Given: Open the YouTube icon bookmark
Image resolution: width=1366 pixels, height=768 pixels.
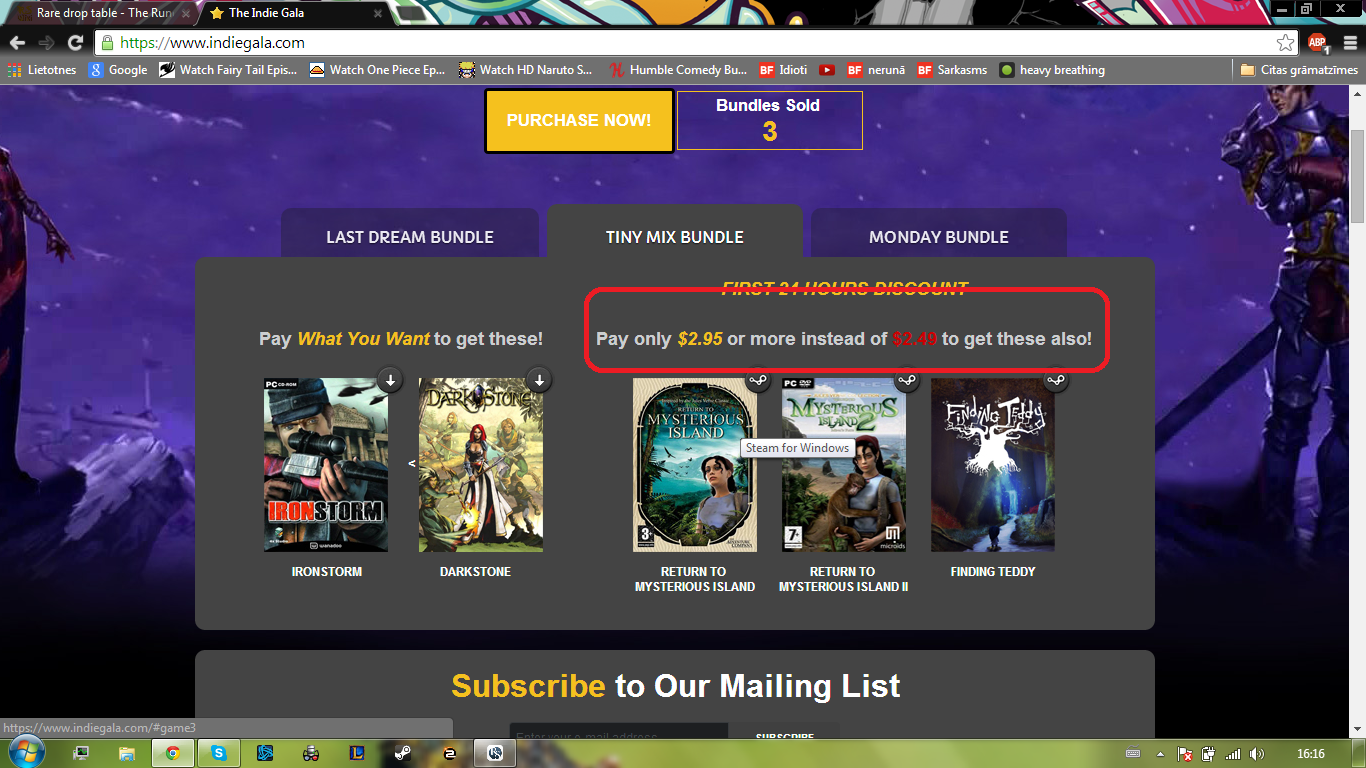Looking at the screenshot, I should point(827,70).
